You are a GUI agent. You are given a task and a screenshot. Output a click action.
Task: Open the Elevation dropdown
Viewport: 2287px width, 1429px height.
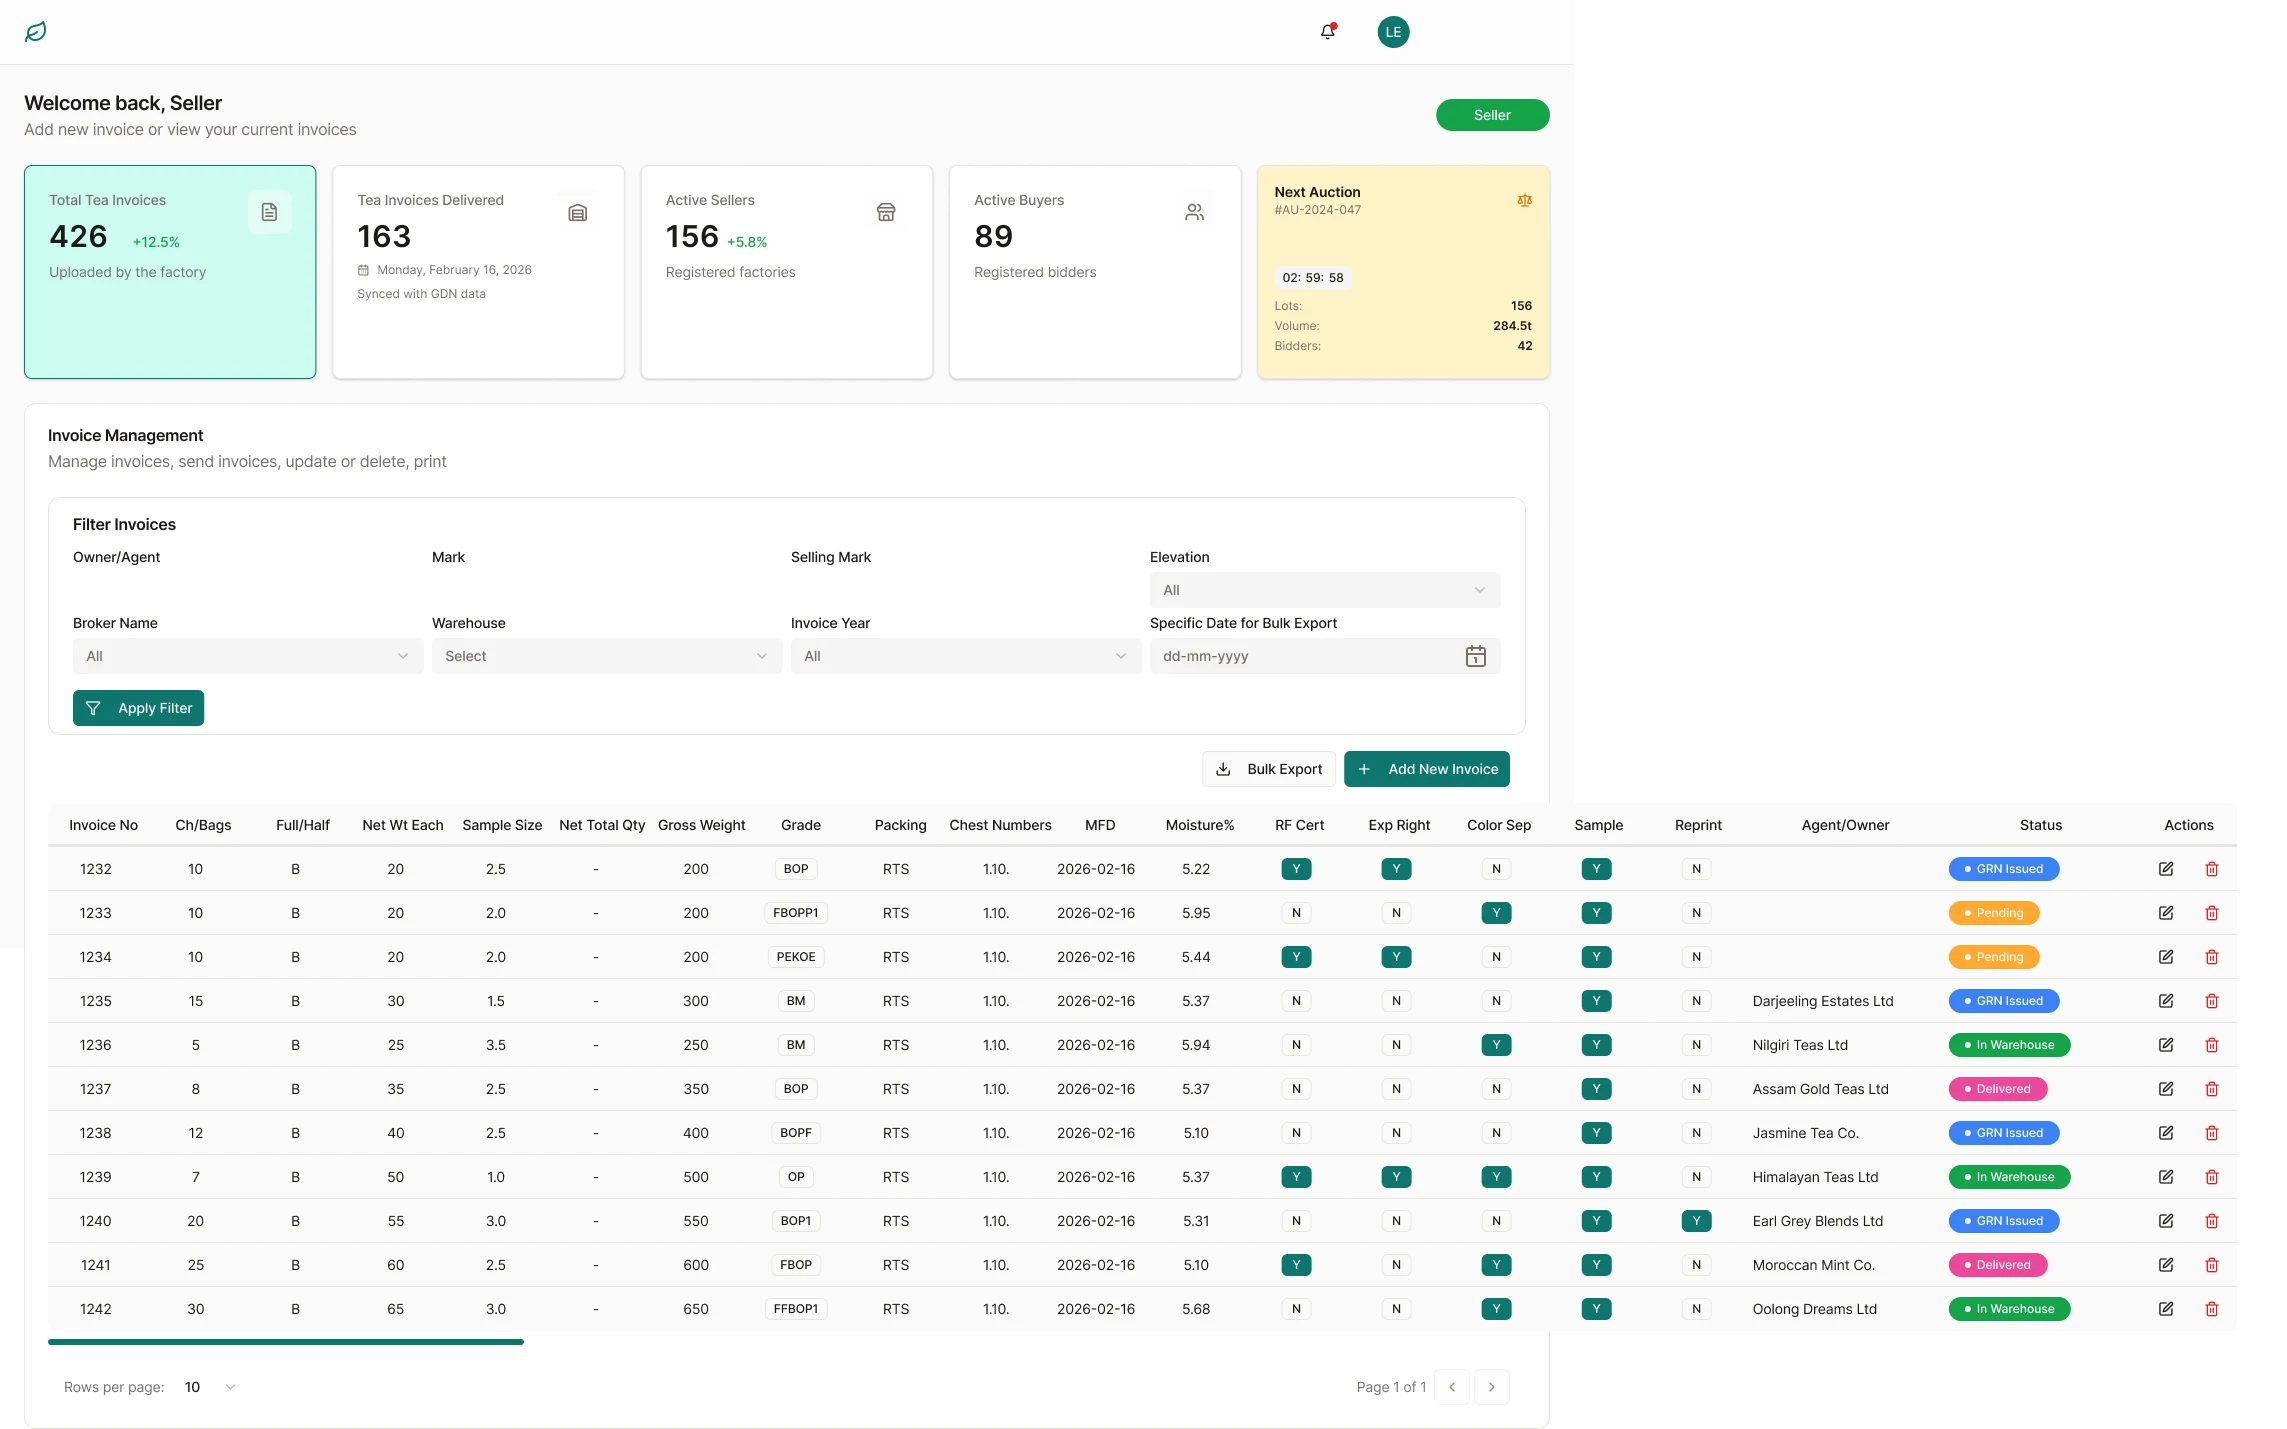tap(1324, 590)
